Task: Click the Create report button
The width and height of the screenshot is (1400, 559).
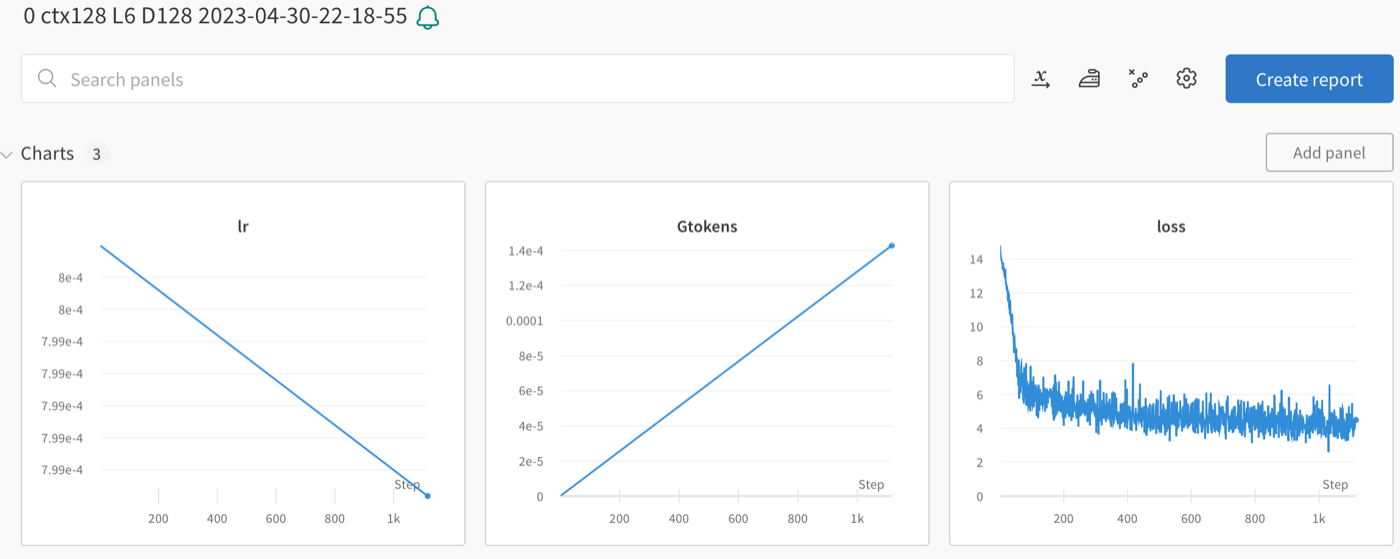Action: tap(1309, 79)
